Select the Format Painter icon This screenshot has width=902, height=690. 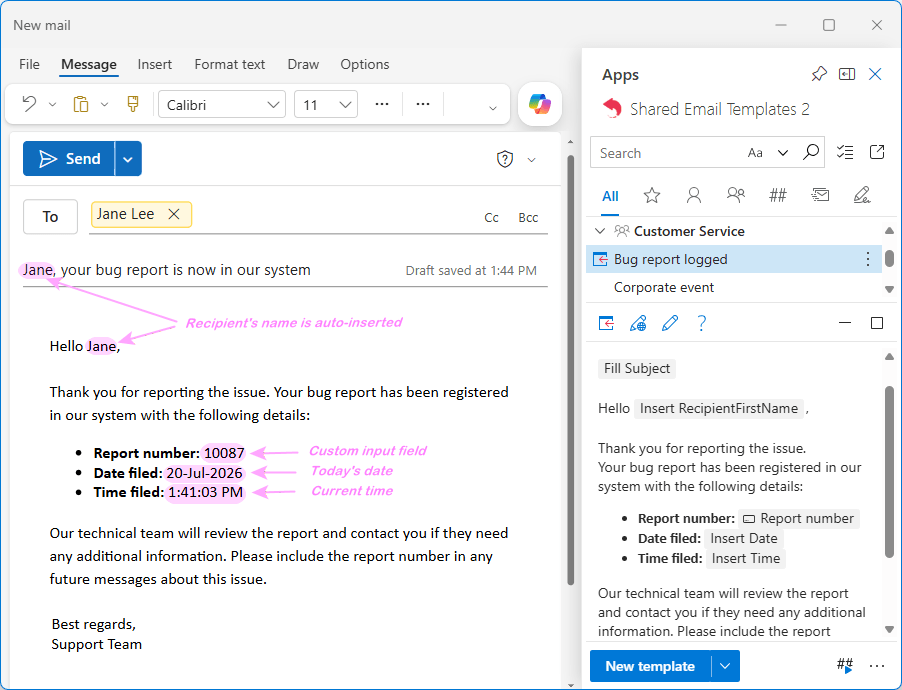tap(133, 104)
